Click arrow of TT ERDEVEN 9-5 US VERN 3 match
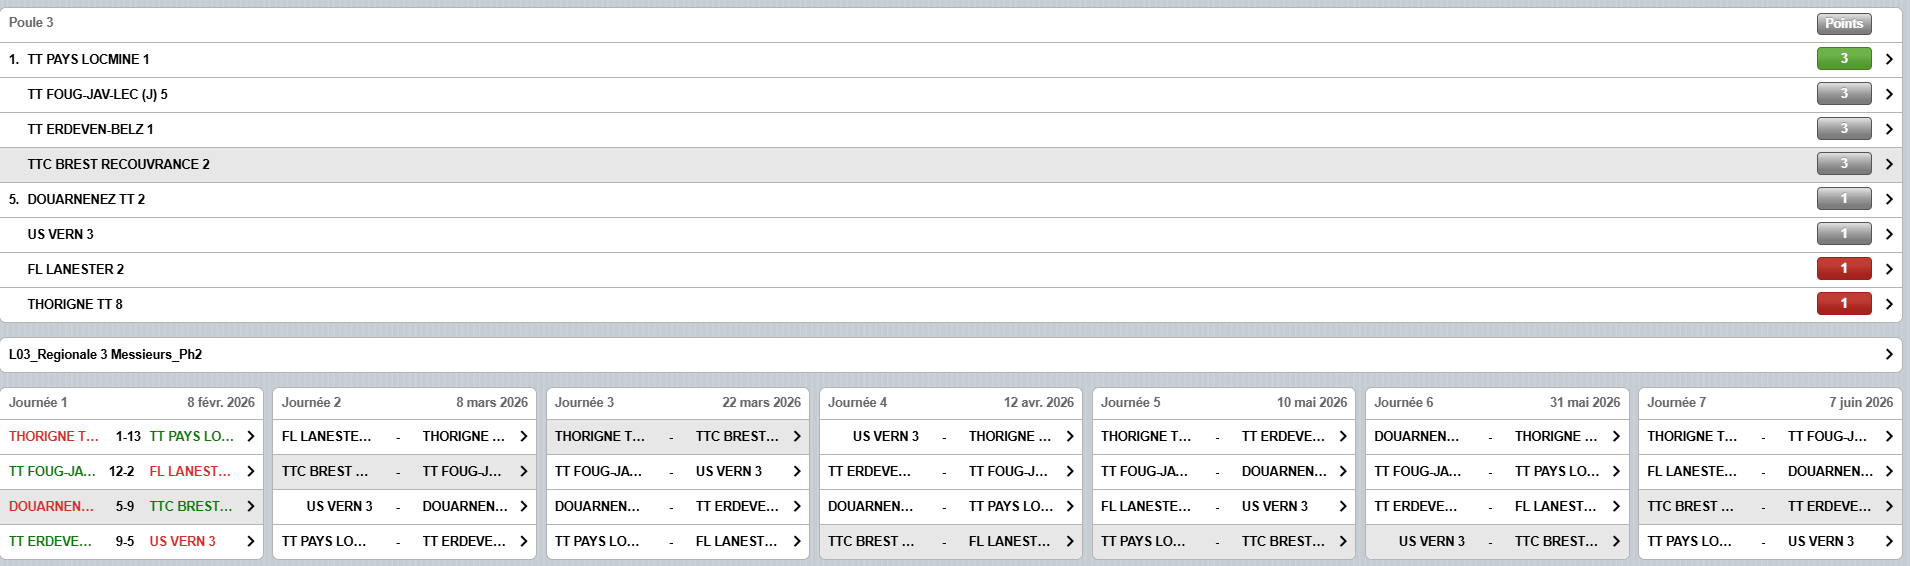 250,541
